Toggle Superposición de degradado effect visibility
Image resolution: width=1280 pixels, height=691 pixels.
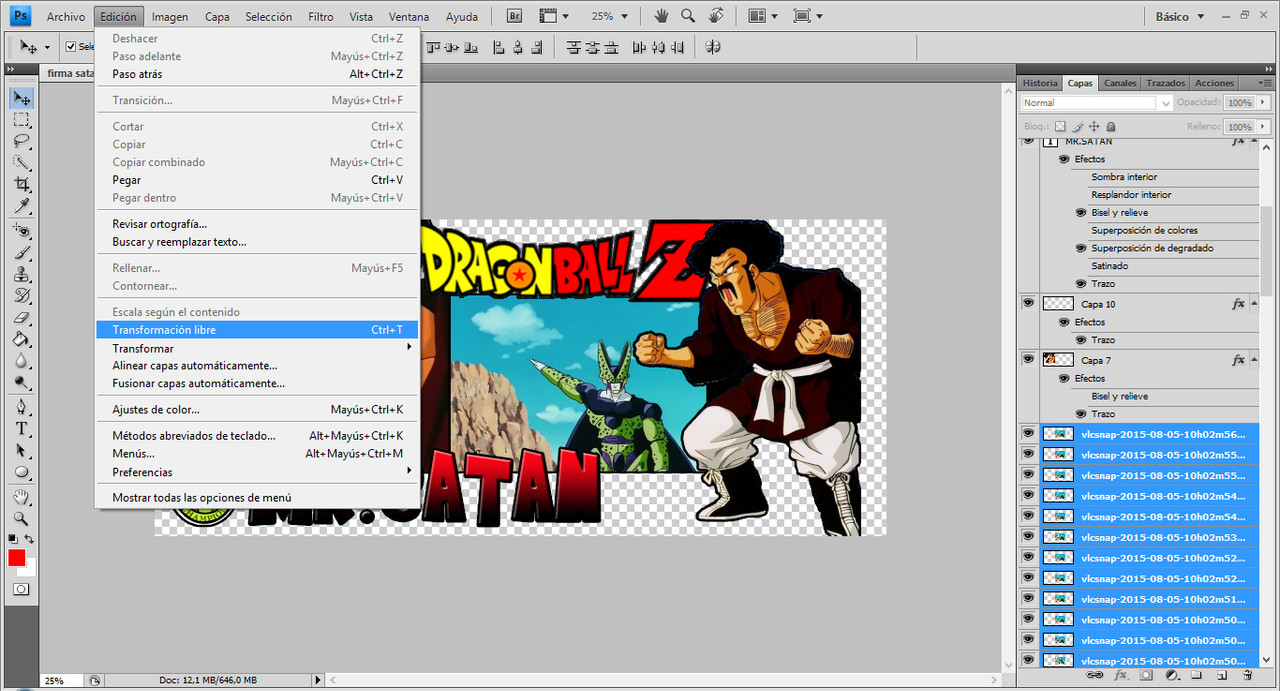[x=1081, y=248]
